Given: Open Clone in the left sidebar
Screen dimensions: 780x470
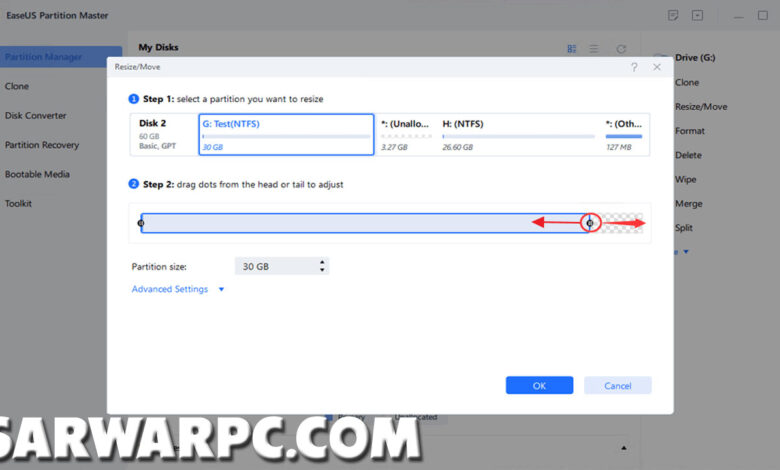Looking at the screenshot, I should 17,86.
